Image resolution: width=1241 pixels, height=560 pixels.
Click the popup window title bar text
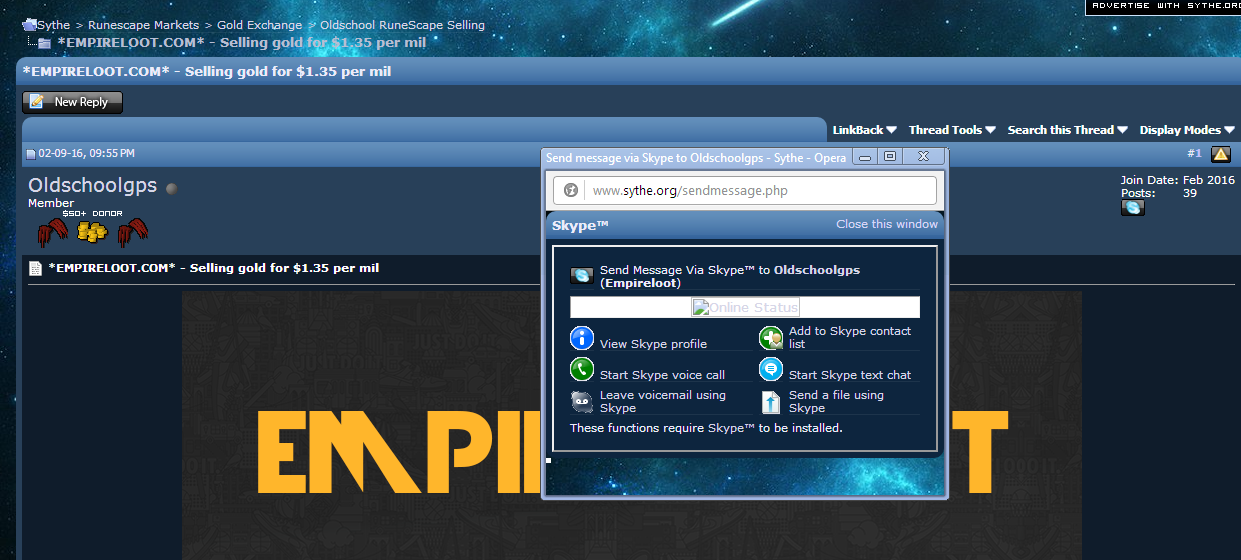(x=696, y=157)
